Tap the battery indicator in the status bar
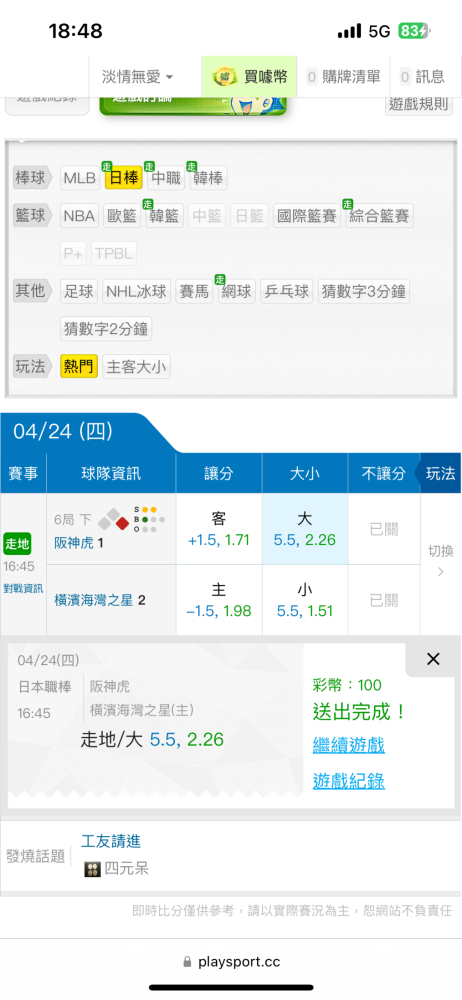This screenshot has width=462, height=1000. click(415, 31)
